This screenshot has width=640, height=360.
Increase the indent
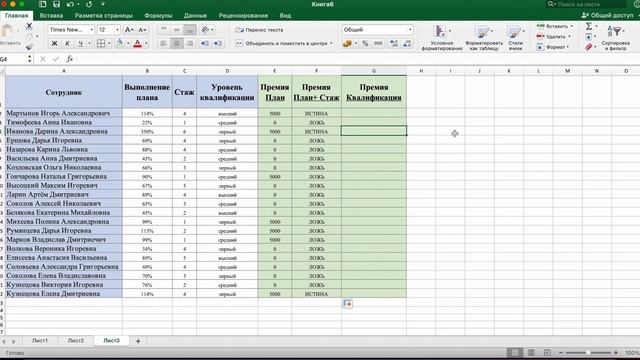pos(218,43)
